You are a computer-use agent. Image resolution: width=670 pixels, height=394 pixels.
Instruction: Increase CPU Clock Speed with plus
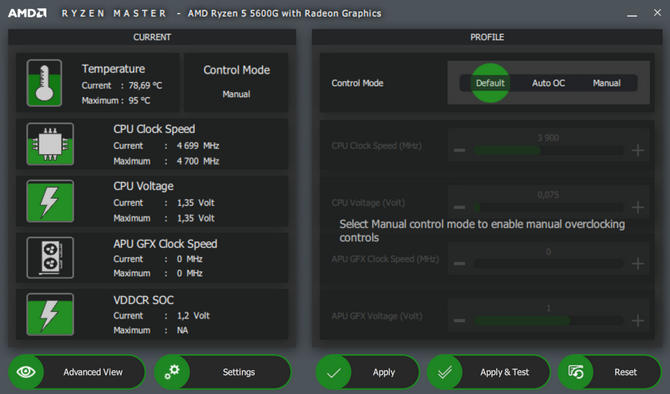pos(638,150)
